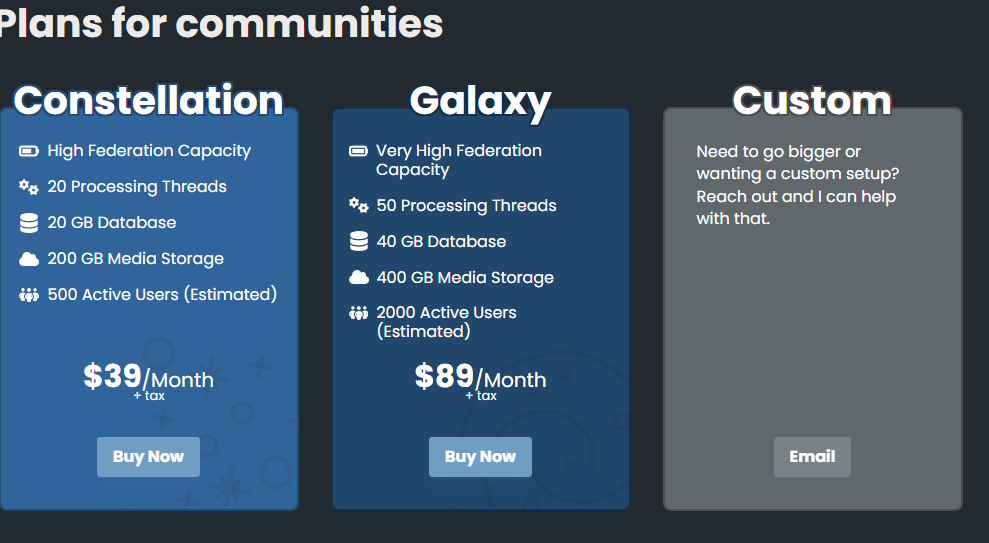Click the database icon beside 40 GB Database
Viewport: 989px width, 543px height.
coord(358,242)
